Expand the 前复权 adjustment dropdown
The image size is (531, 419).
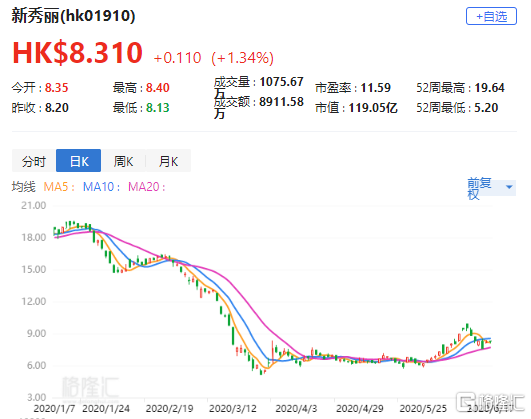coord(491,188)
